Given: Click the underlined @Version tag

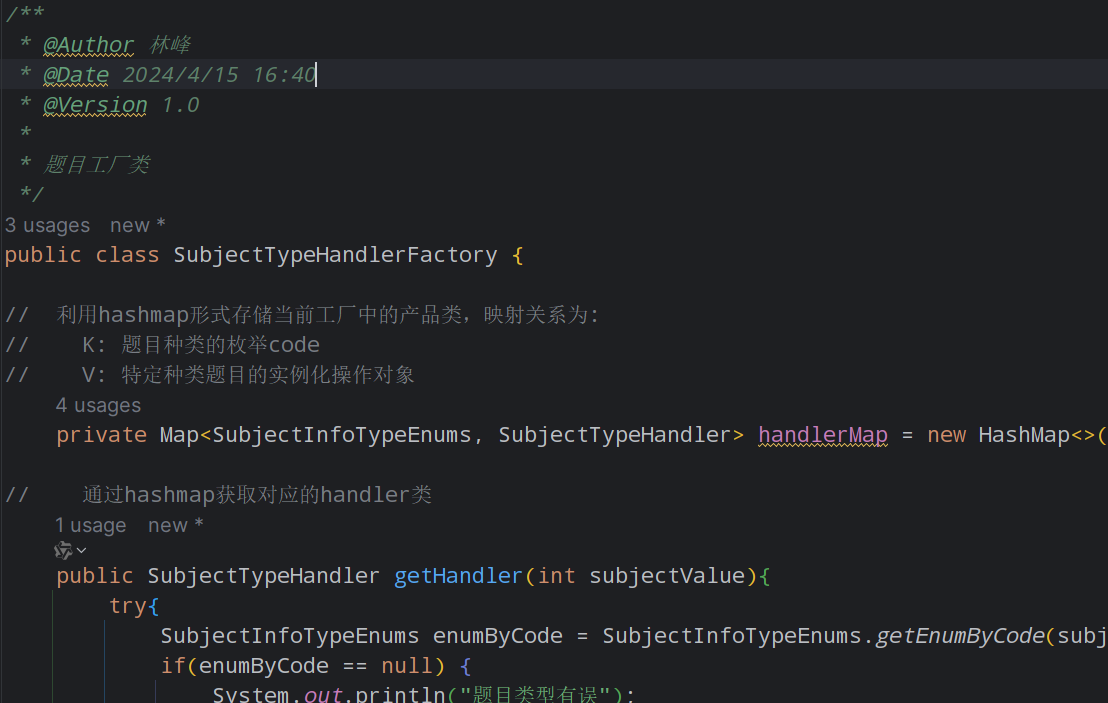Looking at the screenshot, I should 94,104.
